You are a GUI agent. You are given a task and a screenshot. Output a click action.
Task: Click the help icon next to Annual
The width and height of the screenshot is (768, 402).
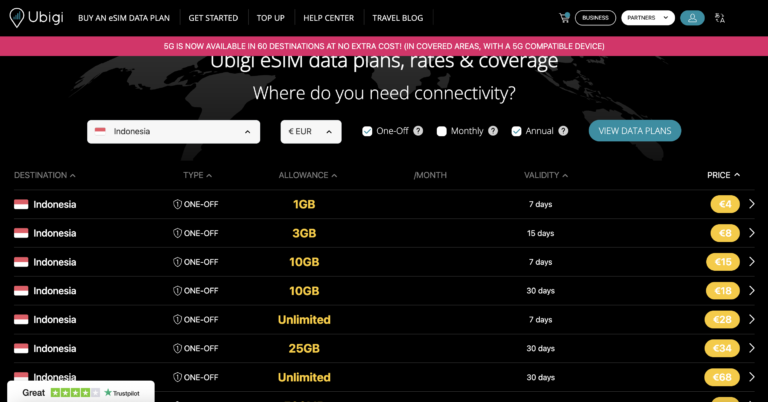(x=563, y=131)
